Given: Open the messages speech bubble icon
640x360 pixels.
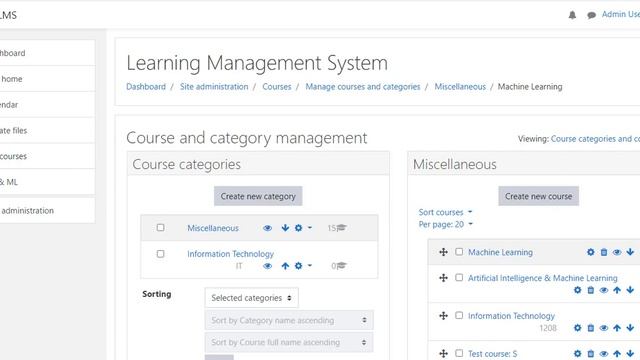Looking at the screenshot, I should 591,16.
